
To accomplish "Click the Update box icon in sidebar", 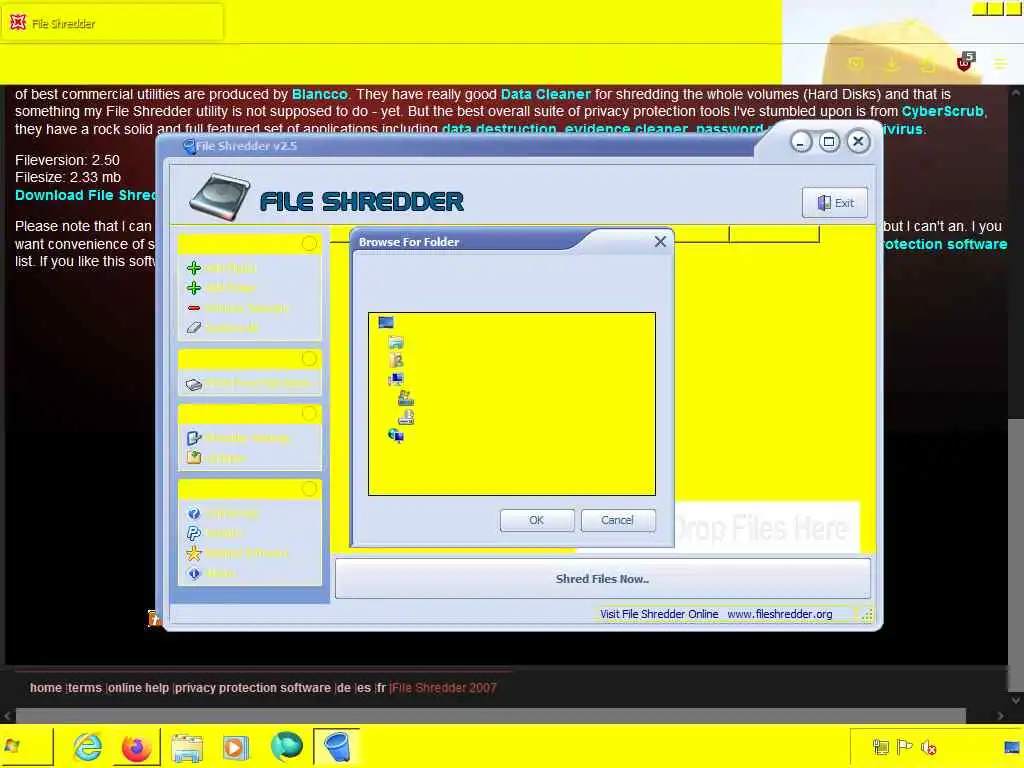I will point(194,458).
